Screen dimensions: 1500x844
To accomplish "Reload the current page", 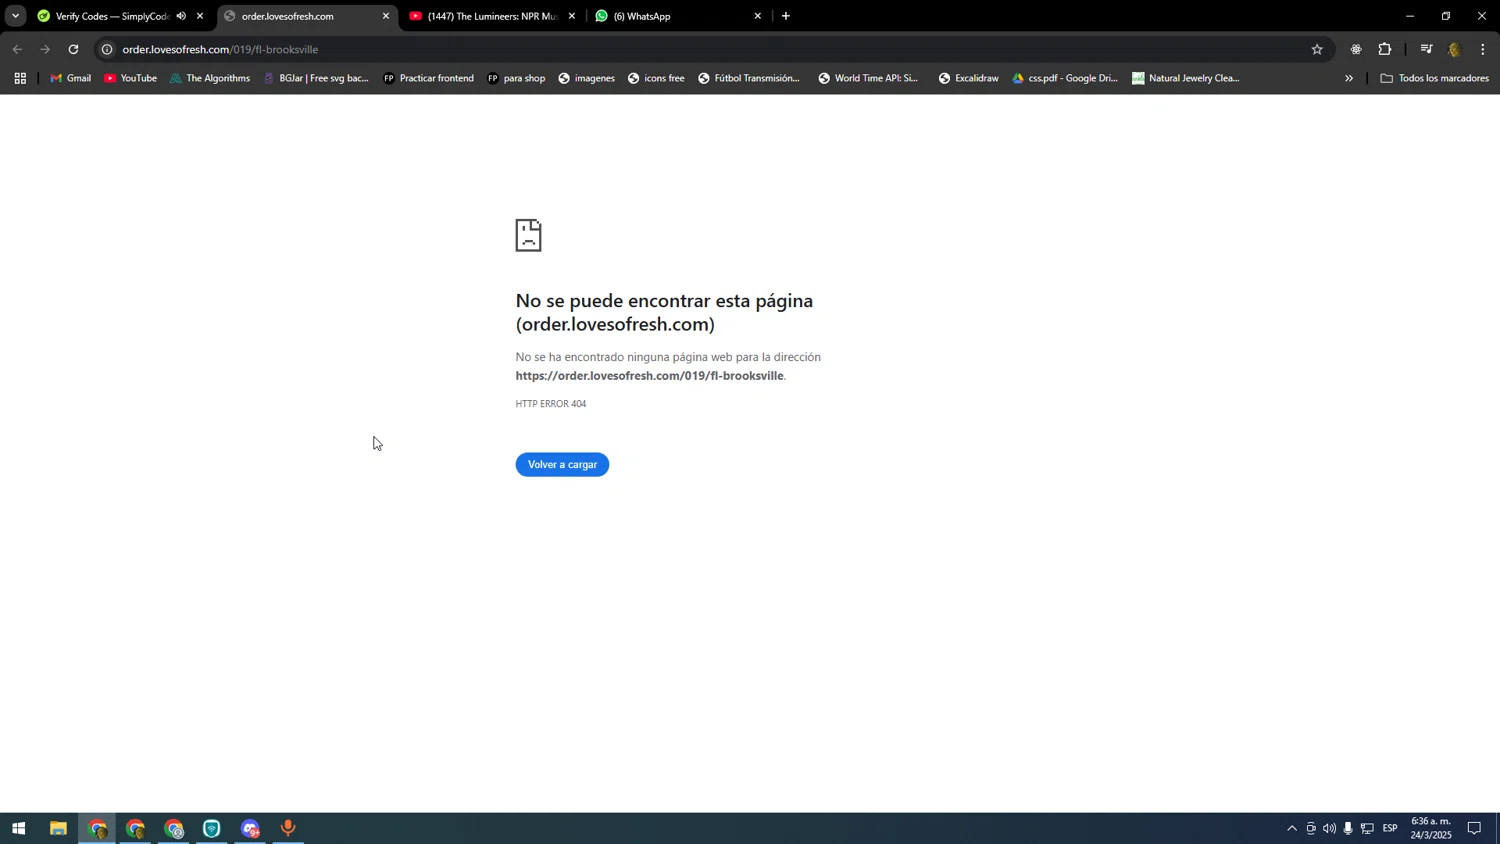I will coord(73,49).
